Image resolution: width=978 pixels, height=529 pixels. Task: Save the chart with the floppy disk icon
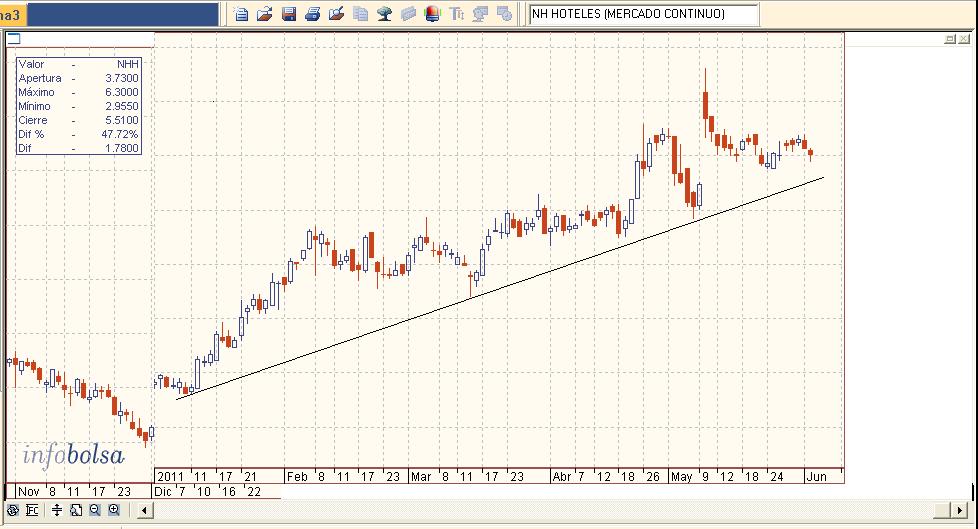(289, 14)
